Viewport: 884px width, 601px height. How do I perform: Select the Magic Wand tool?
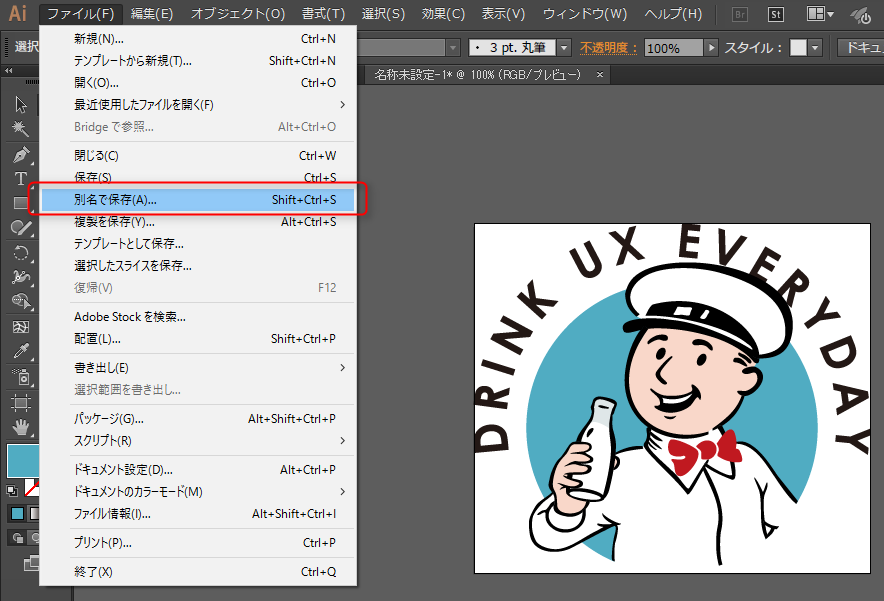pyautogui.click(x=20, y=129)
